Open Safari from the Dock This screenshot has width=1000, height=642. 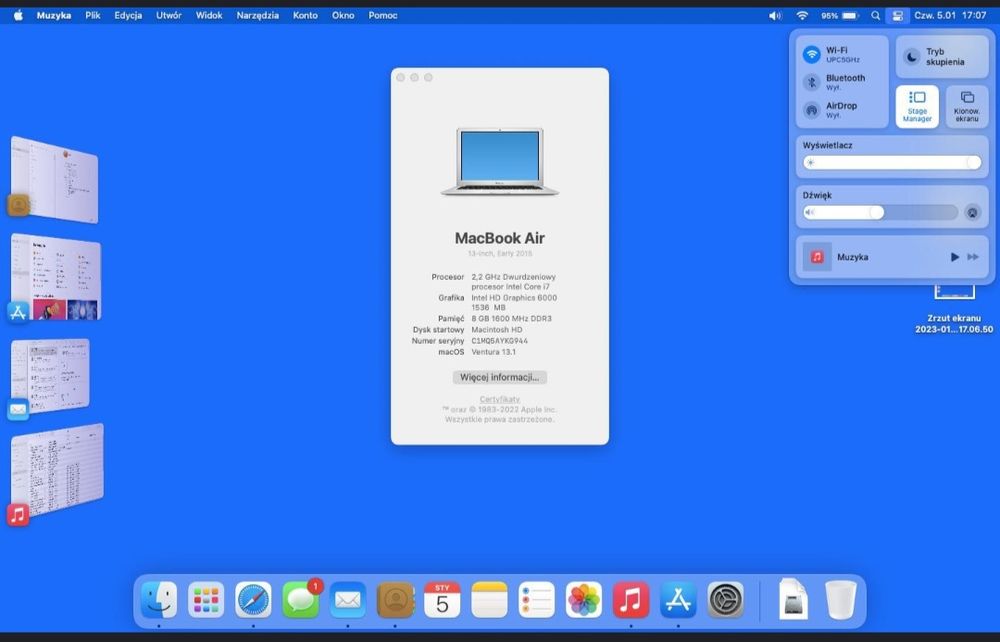pos(253,600)
